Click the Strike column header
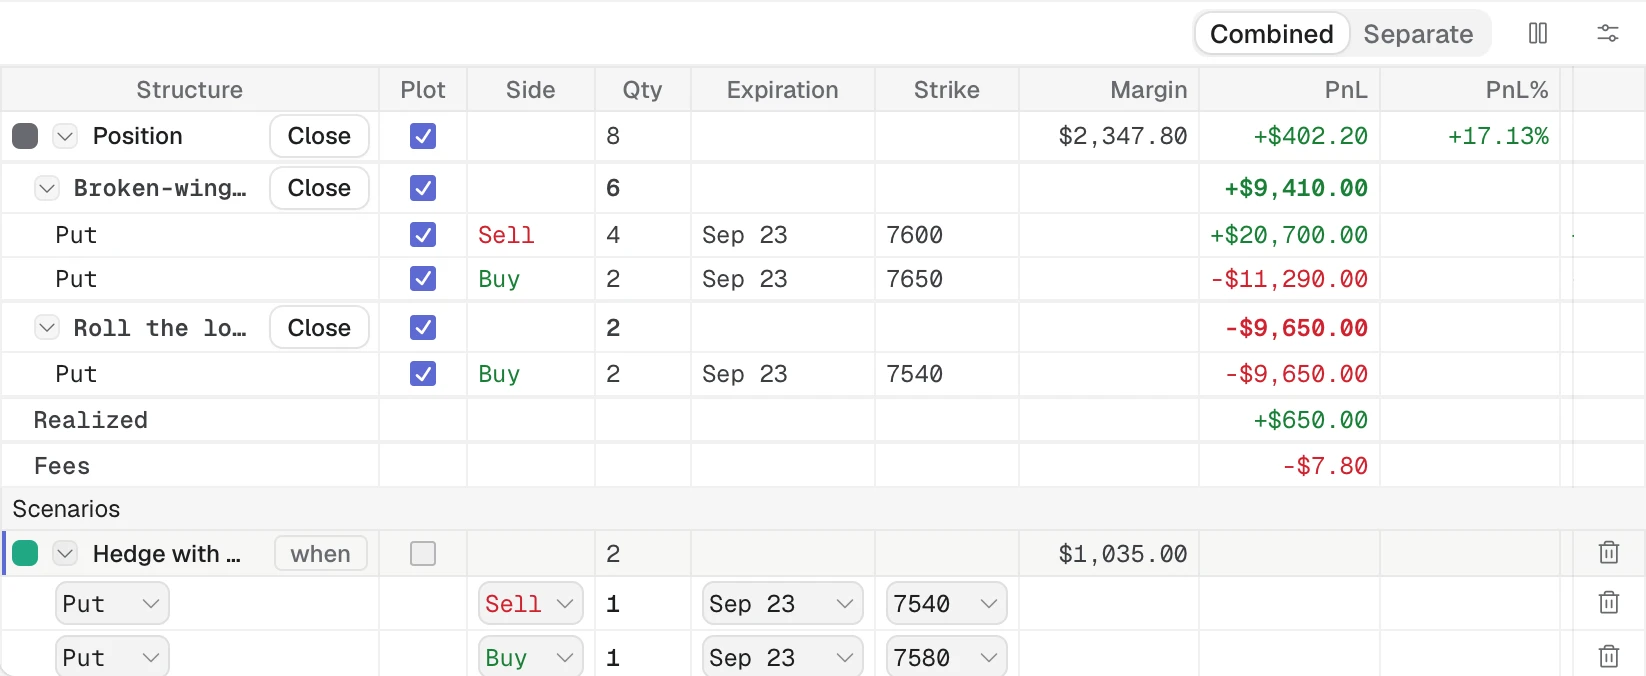1646x676 pixels. tap(947, 90)
